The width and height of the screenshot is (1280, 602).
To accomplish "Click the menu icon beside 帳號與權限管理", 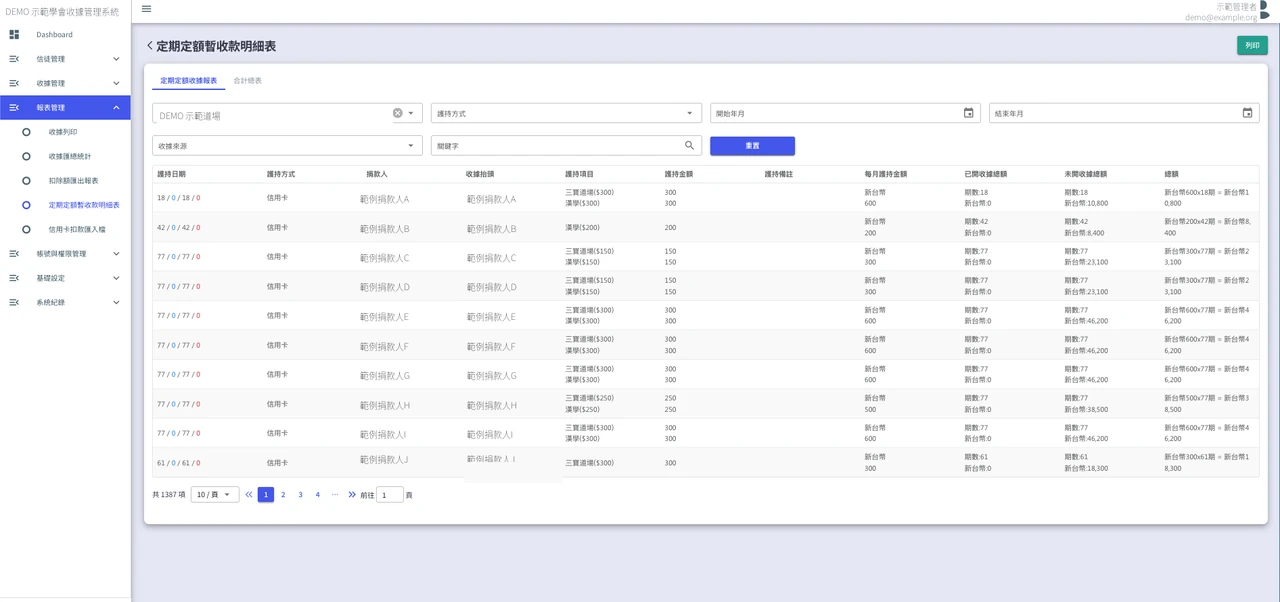I will (x=14, y=254).
